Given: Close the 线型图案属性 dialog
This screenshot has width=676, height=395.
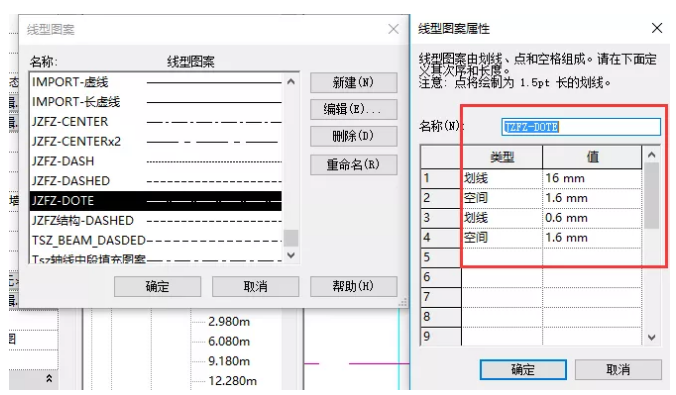Looking at the screenshot, I should [657, 28].
